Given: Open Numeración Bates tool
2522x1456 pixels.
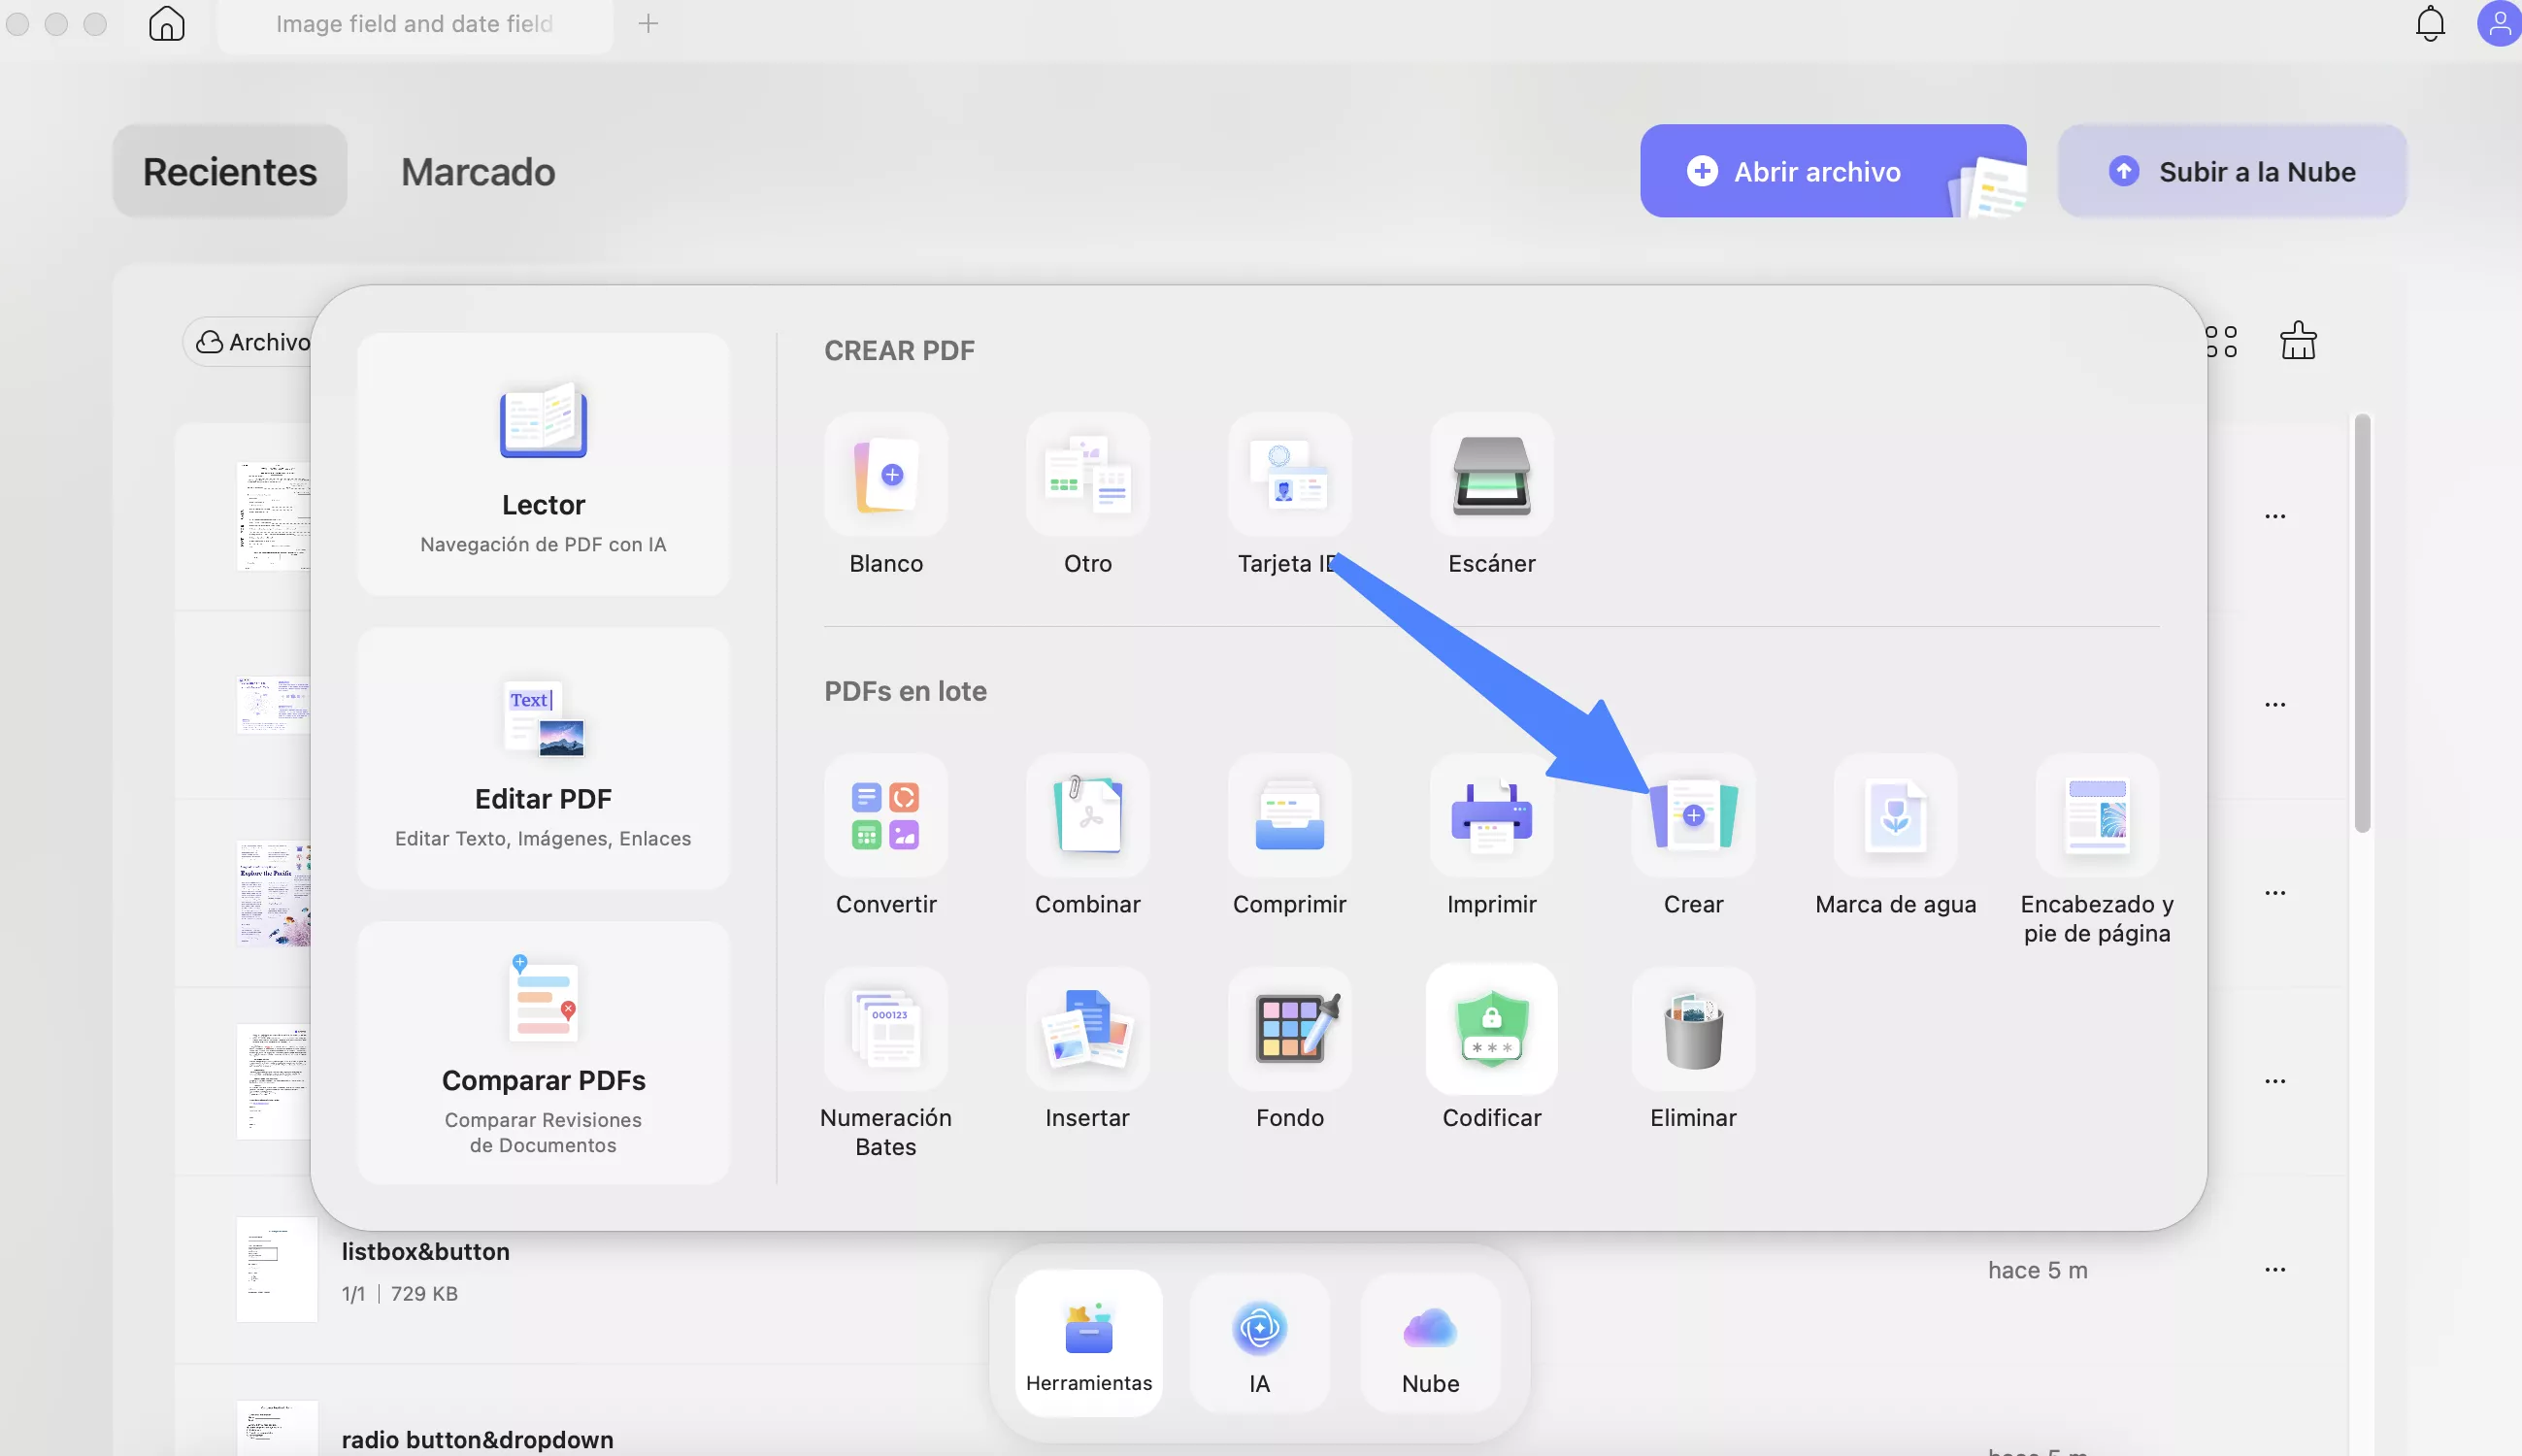Looking at the screenshot, I should (885, 1030).
